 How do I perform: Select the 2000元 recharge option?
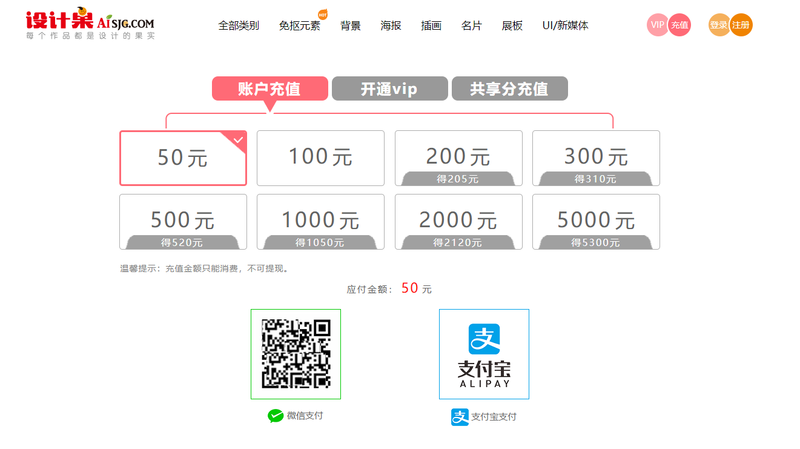459,222
